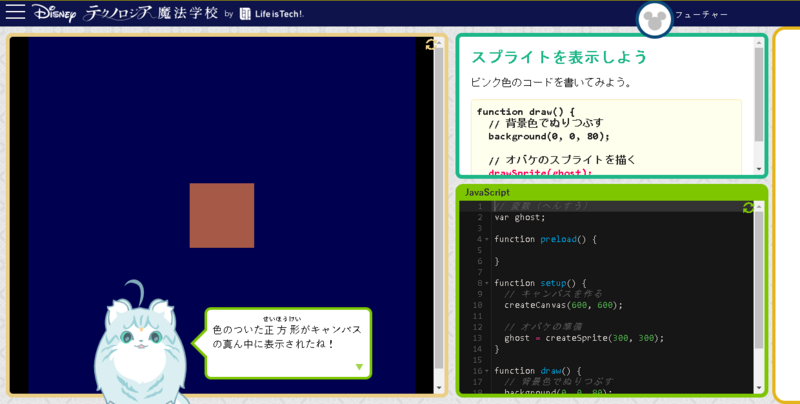
Task: Click the フューチャー user name
Action: coord(702,14)
